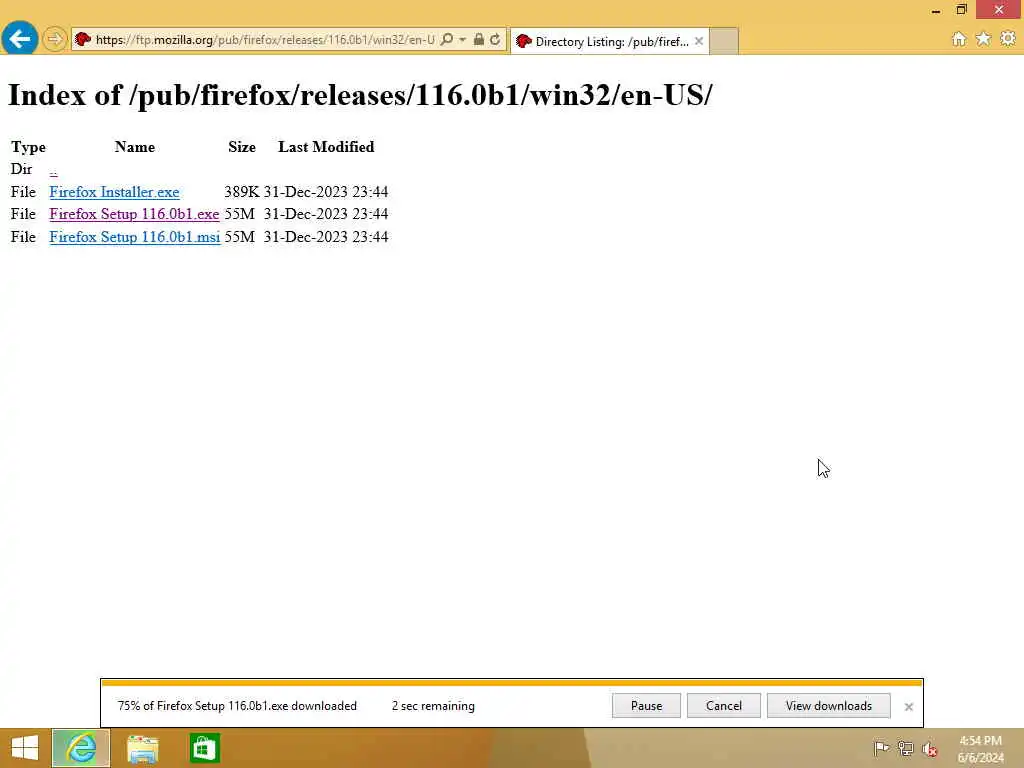
Task: Open the Windows Store taskbar icon
Action: [204, 748]
